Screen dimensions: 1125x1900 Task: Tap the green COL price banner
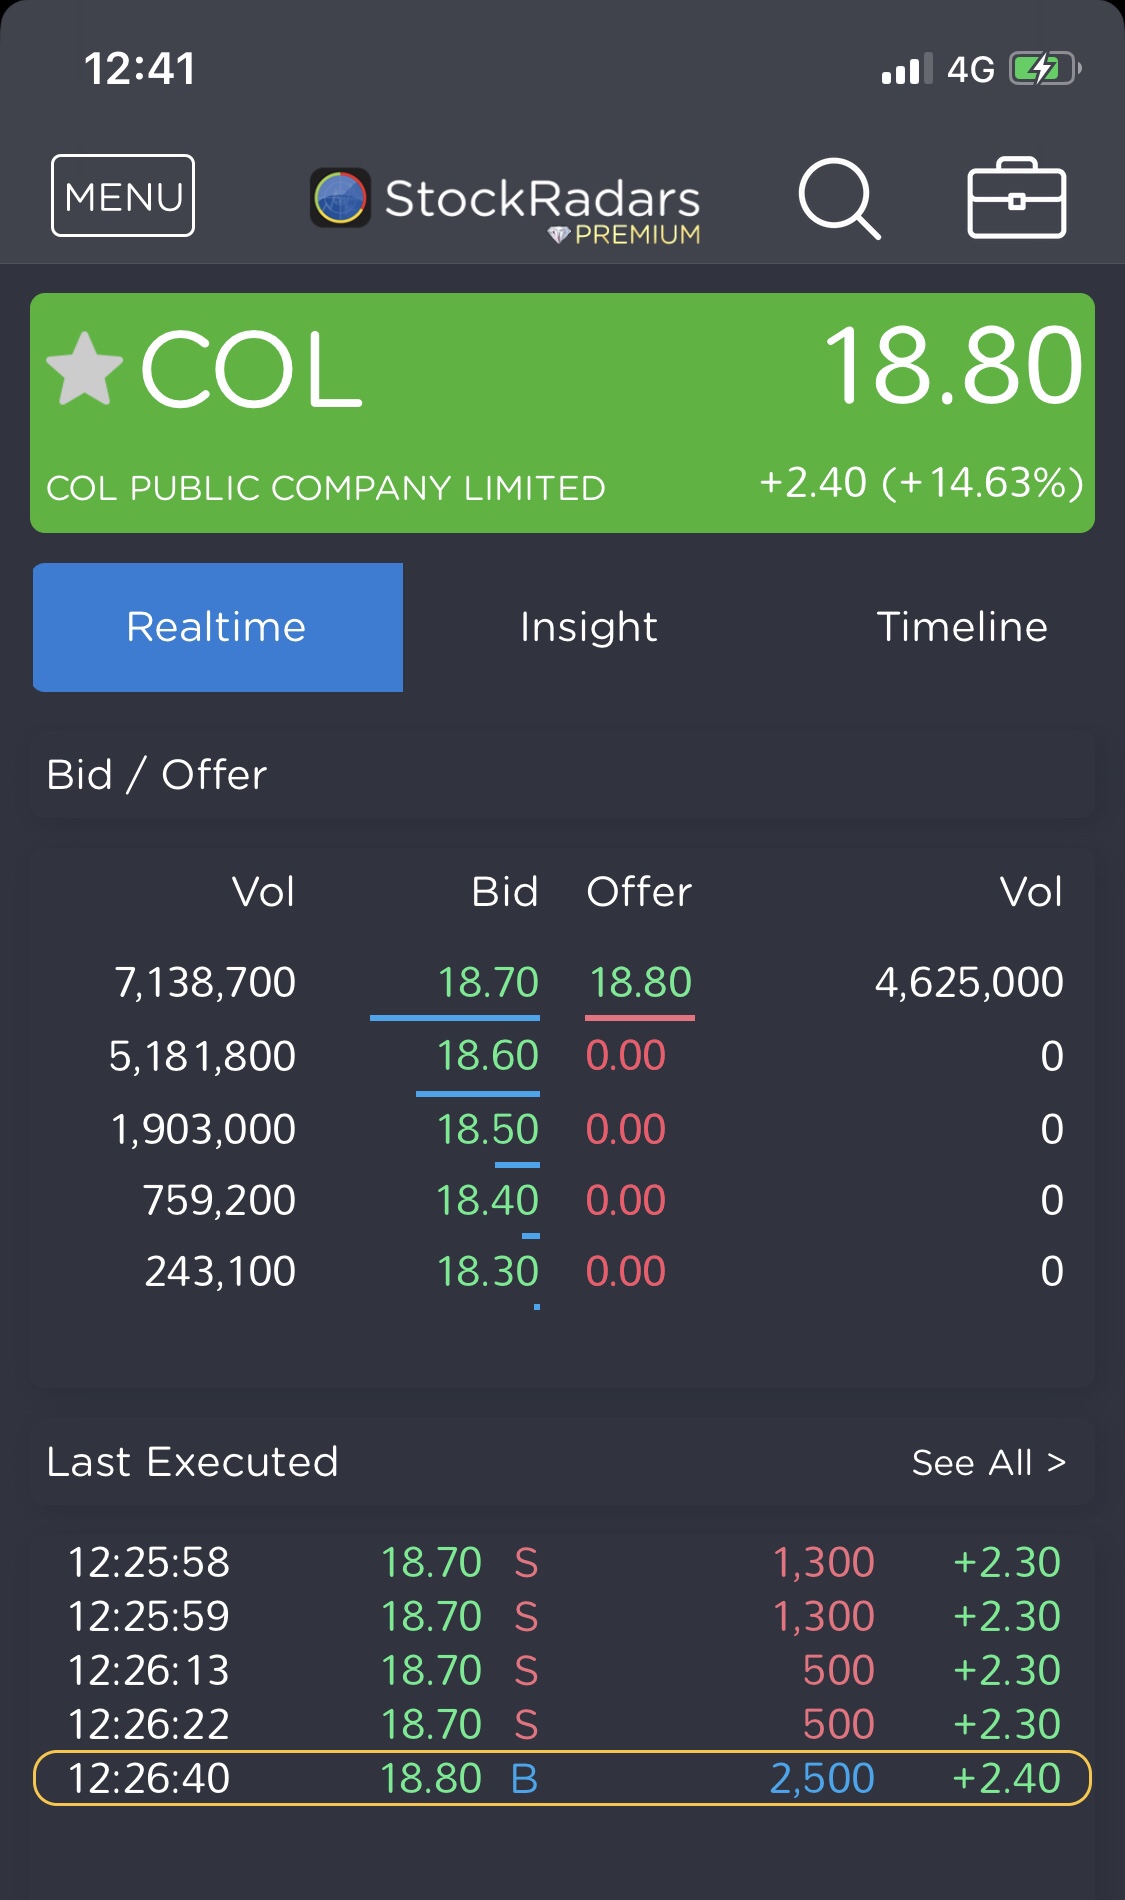(561, 412)
